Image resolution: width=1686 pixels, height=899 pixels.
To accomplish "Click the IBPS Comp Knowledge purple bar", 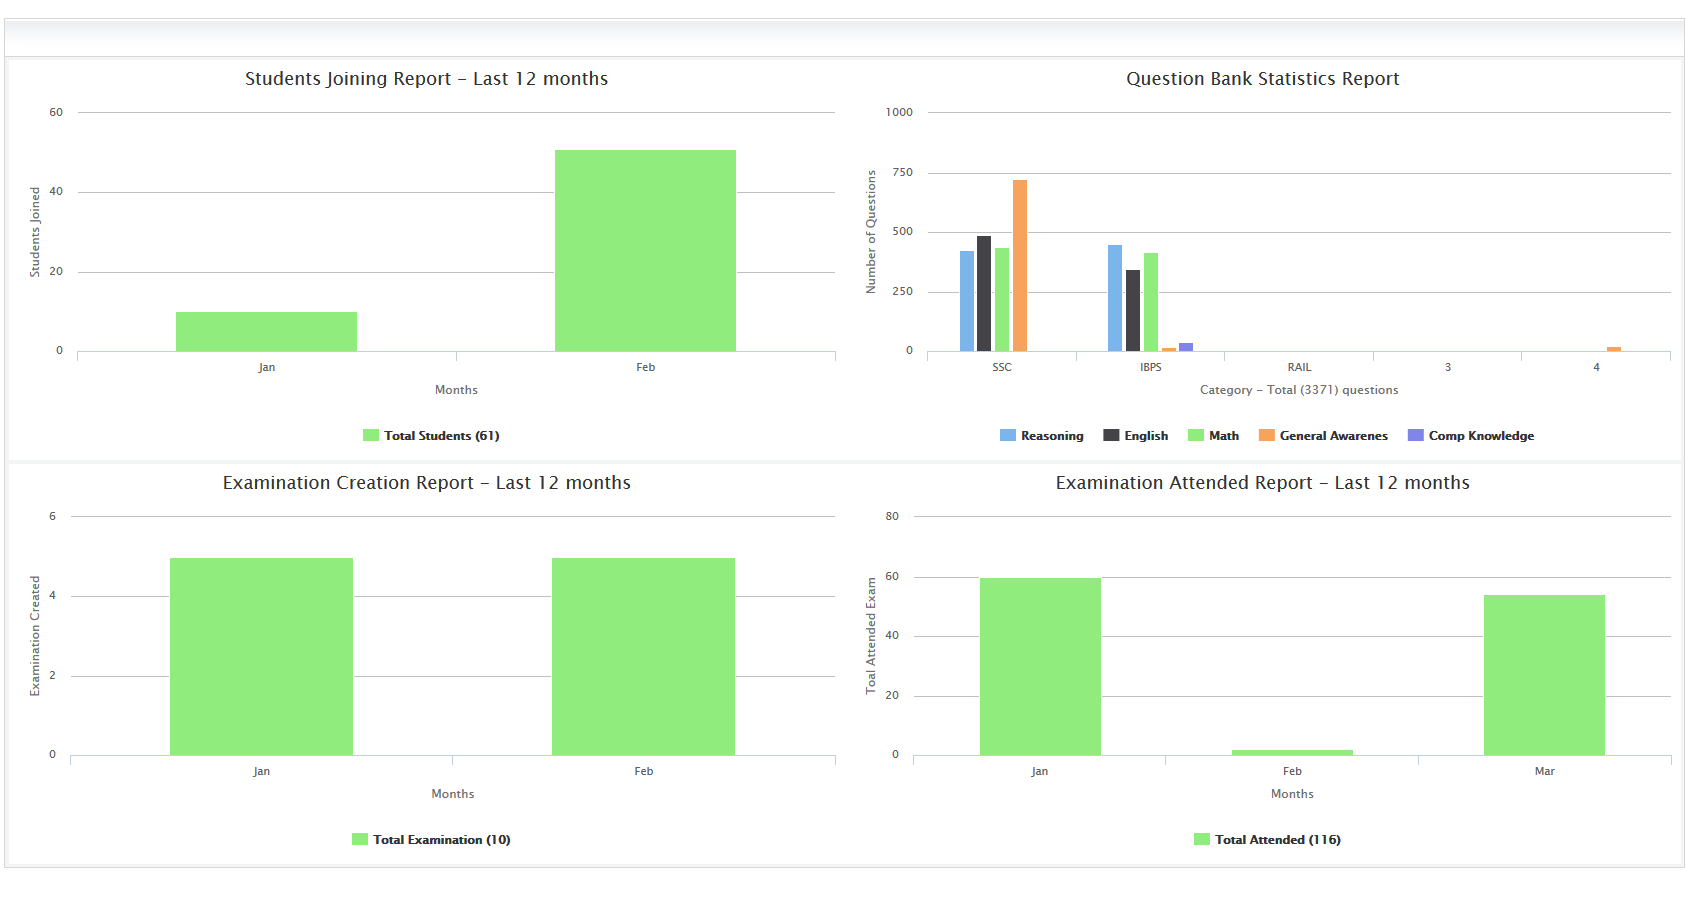I will [x=1186, y=347].
